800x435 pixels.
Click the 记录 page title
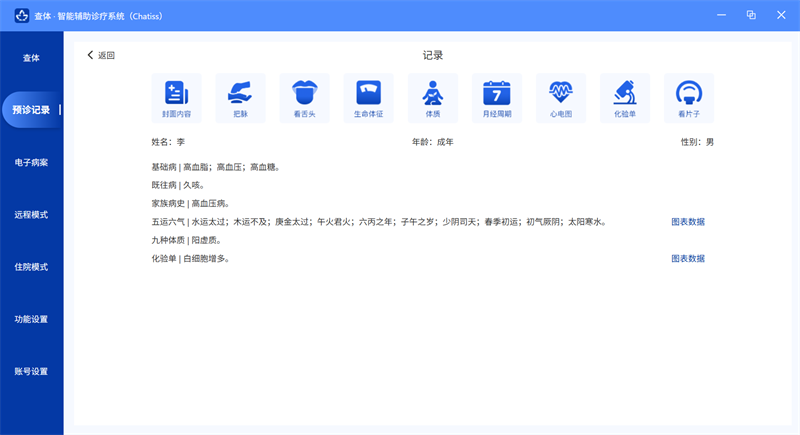pyautogui.click(x=433, y=55)
